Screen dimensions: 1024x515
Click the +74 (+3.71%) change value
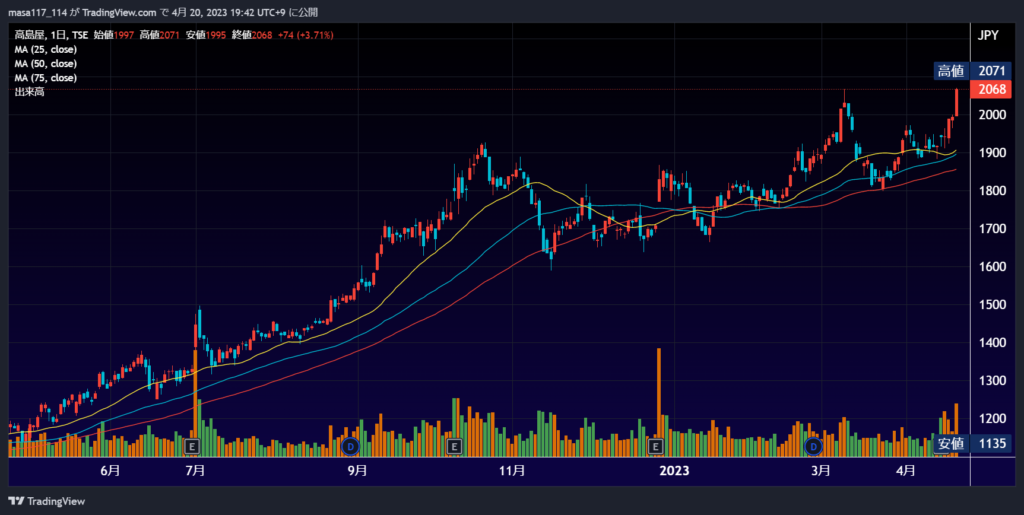306,35
